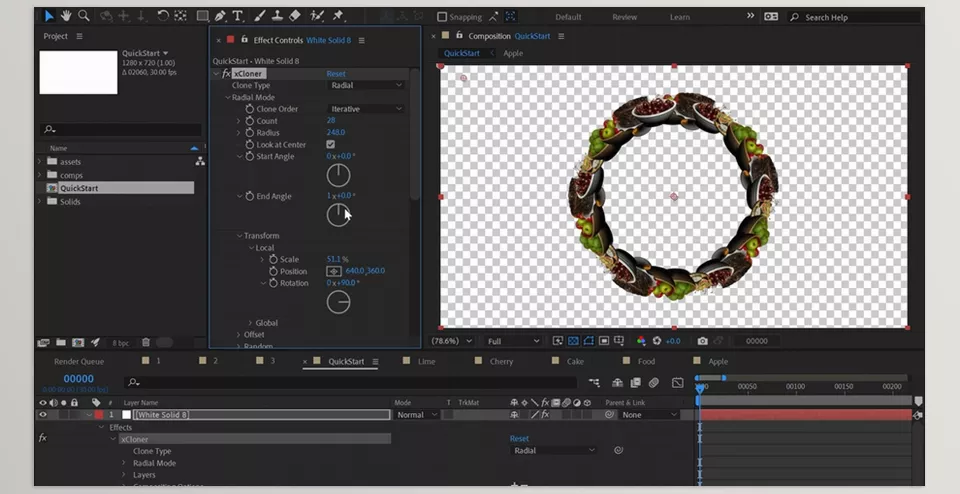Viewport: 960px width, 494px height.
Task: Click the End Angle dial
Action: click(338, 215)
